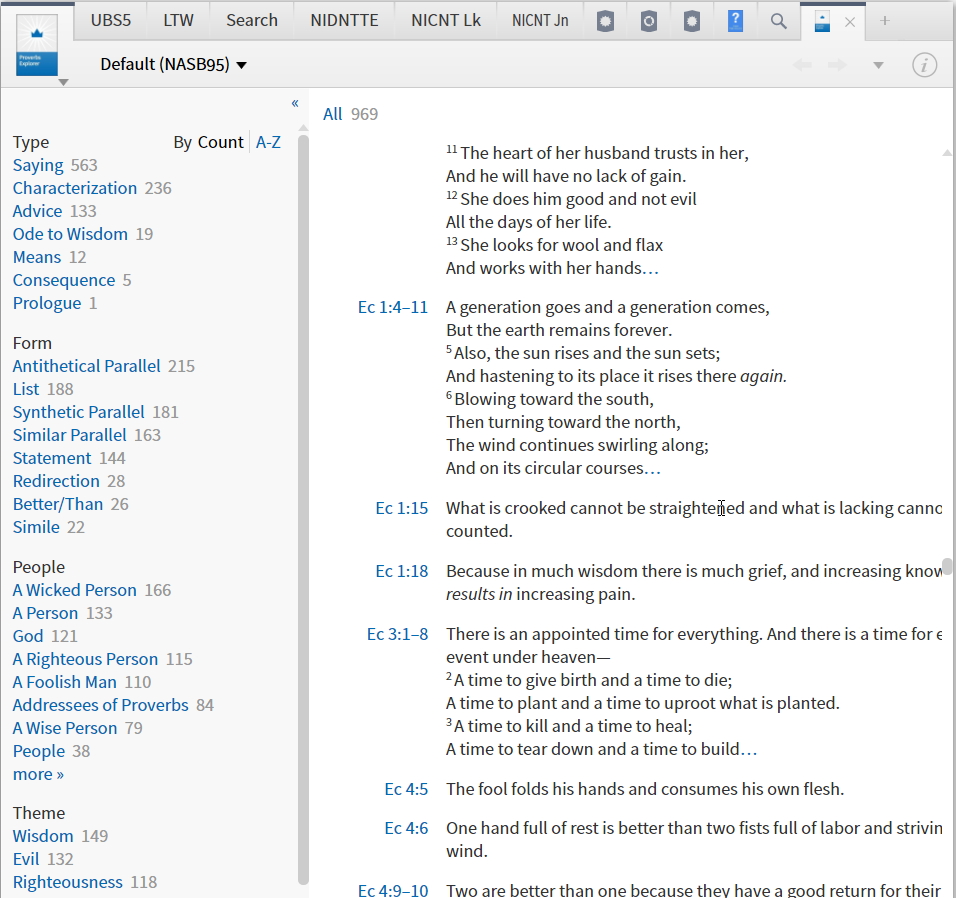956x898 pixels.
Task: Switch to the LTW tab
Action: coord(178,21)
